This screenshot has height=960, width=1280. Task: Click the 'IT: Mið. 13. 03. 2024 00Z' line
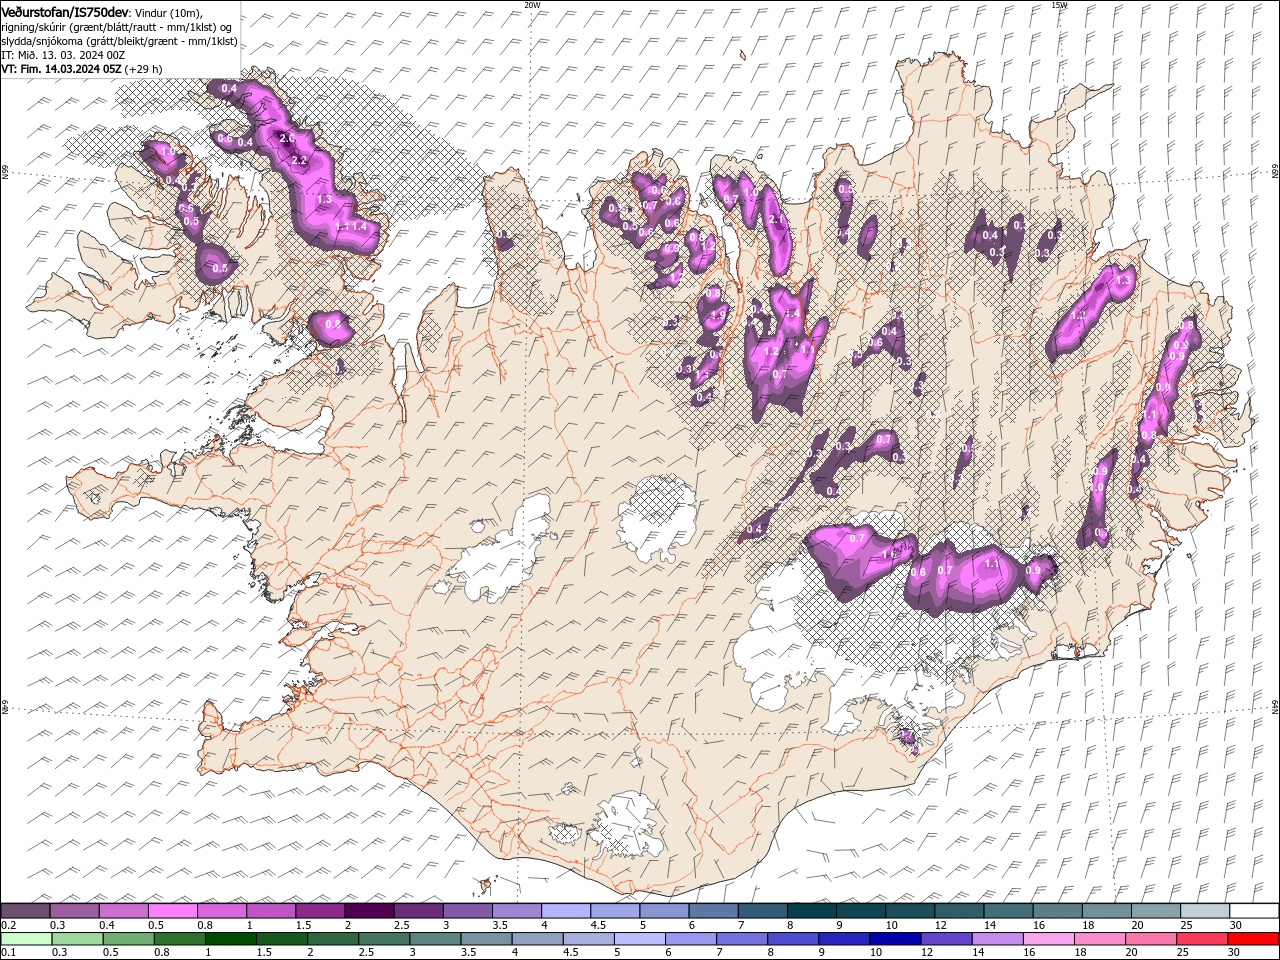pyautogui.click(x=63, y=54)
